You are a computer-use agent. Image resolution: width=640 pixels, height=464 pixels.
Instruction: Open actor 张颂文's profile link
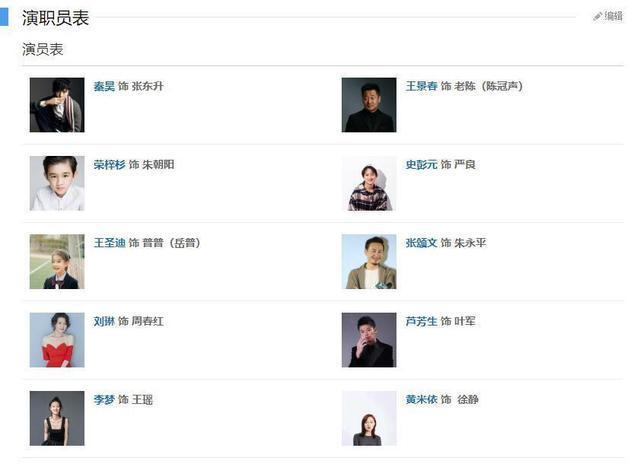(421, 243)
